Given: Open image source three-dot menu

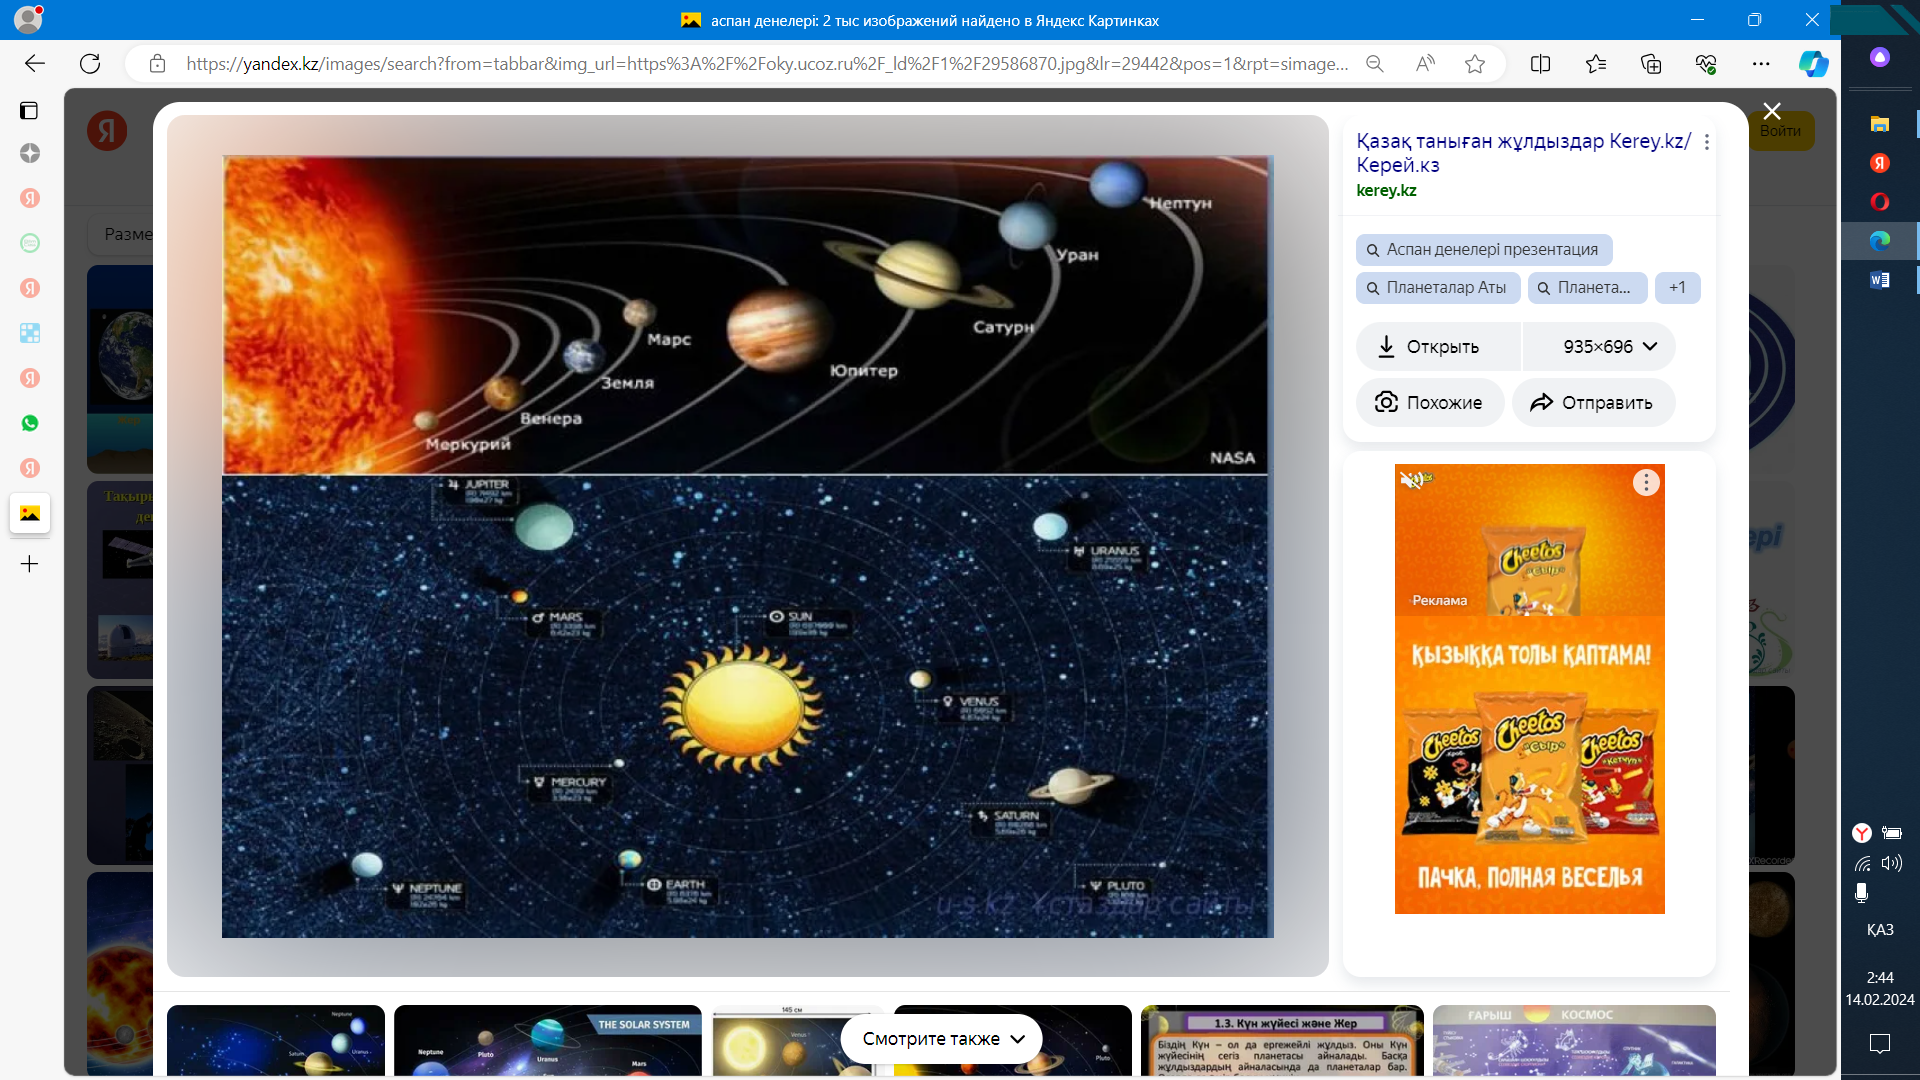Looking at the screenshot, I should tap(1707, 142).
